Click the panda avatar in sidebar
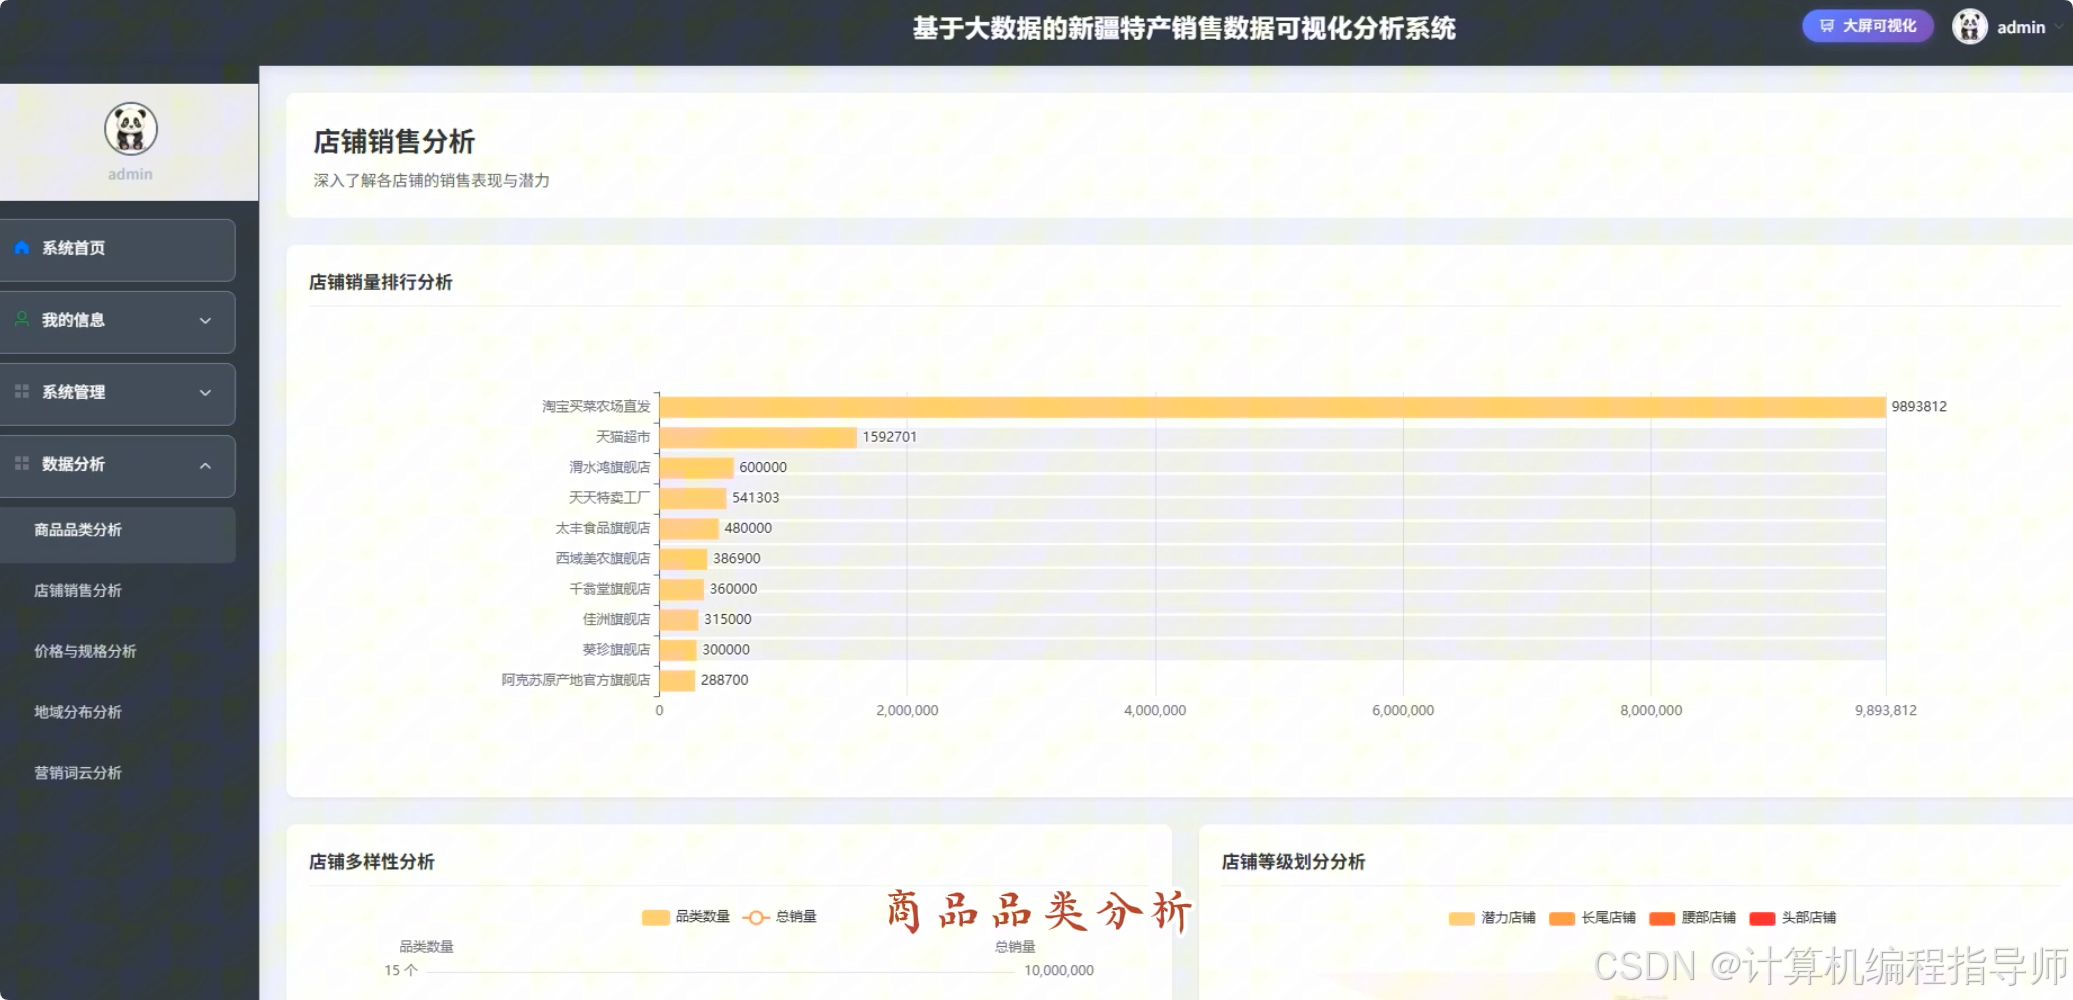2073x1000 pixels. pyautogui.click(x=131, y=129)
